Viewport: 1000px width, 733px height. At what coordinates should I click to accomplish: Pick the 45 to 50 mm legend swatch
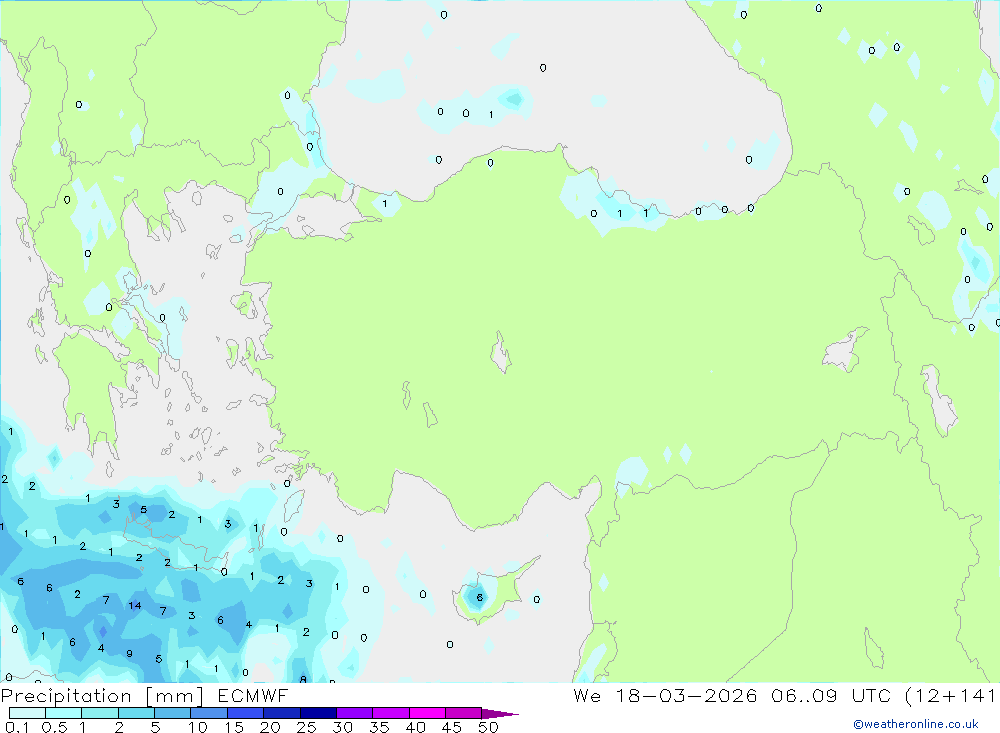tap(464, 713)
